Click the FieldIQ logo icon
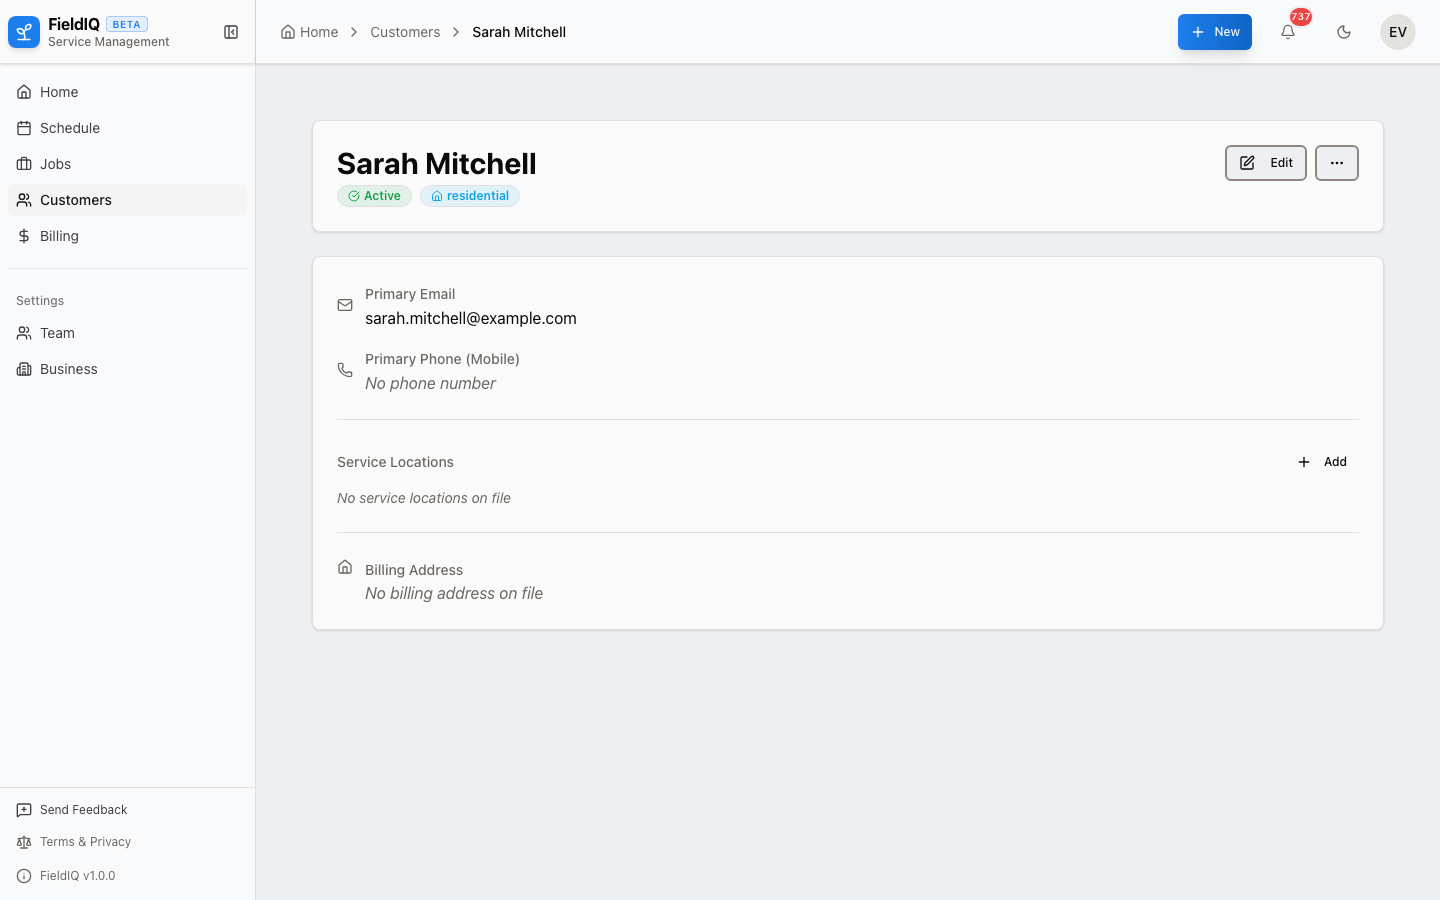Viewport: 1440px width, 900px height. [24, 31]
